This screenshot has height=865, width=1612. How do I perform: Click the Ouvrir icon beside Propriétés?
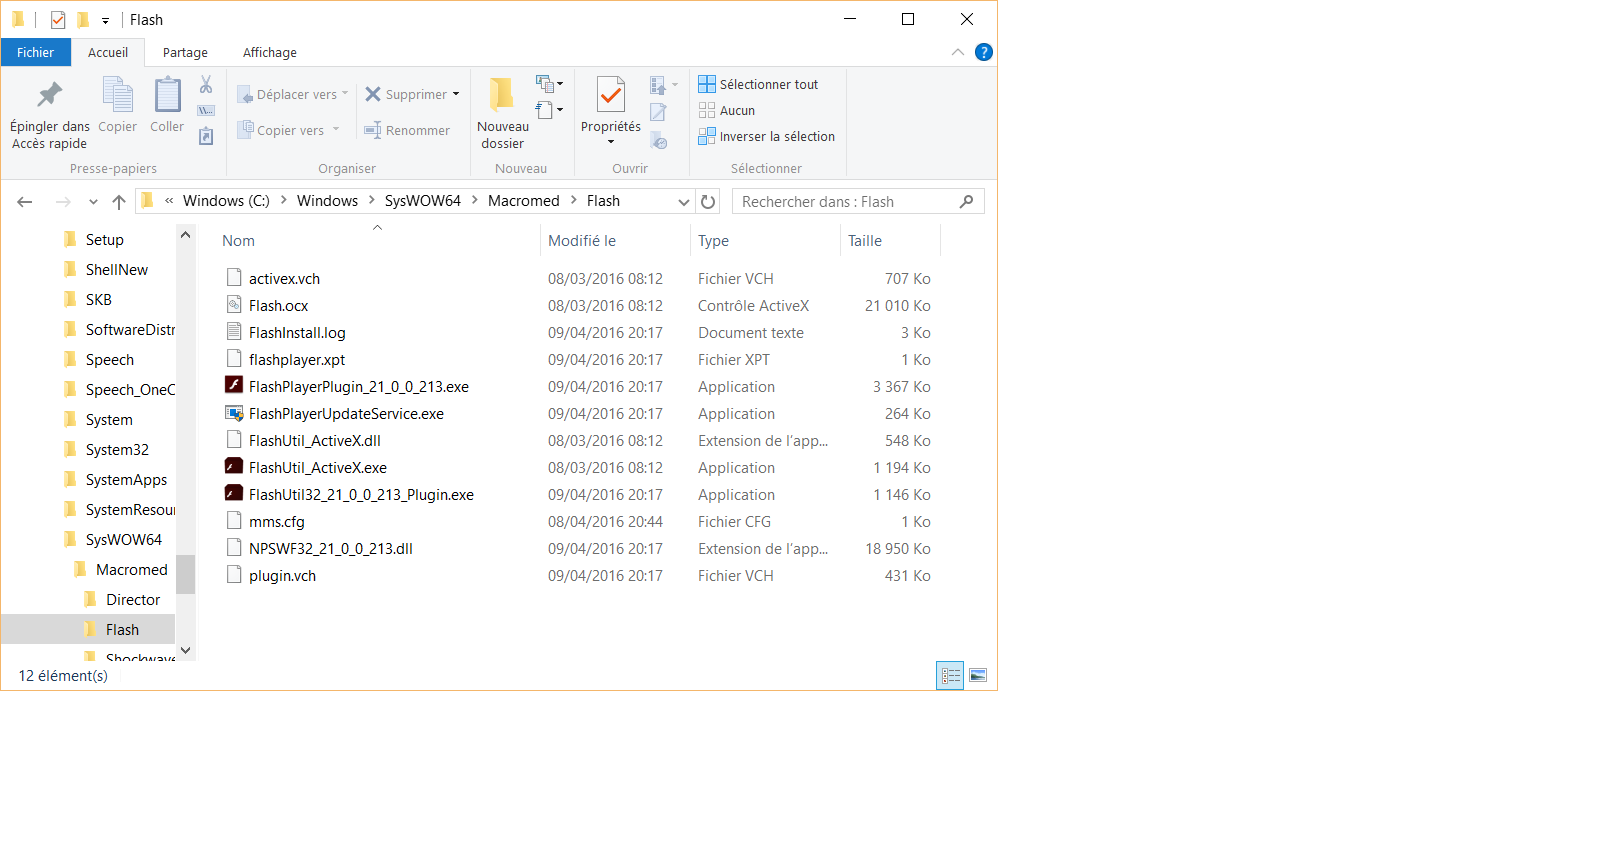tap(658, 85)
